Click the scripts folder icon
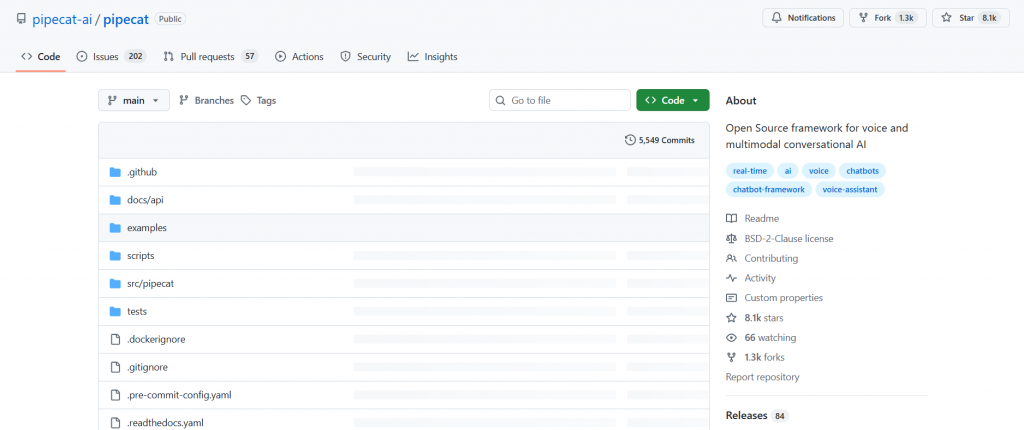 116,256
